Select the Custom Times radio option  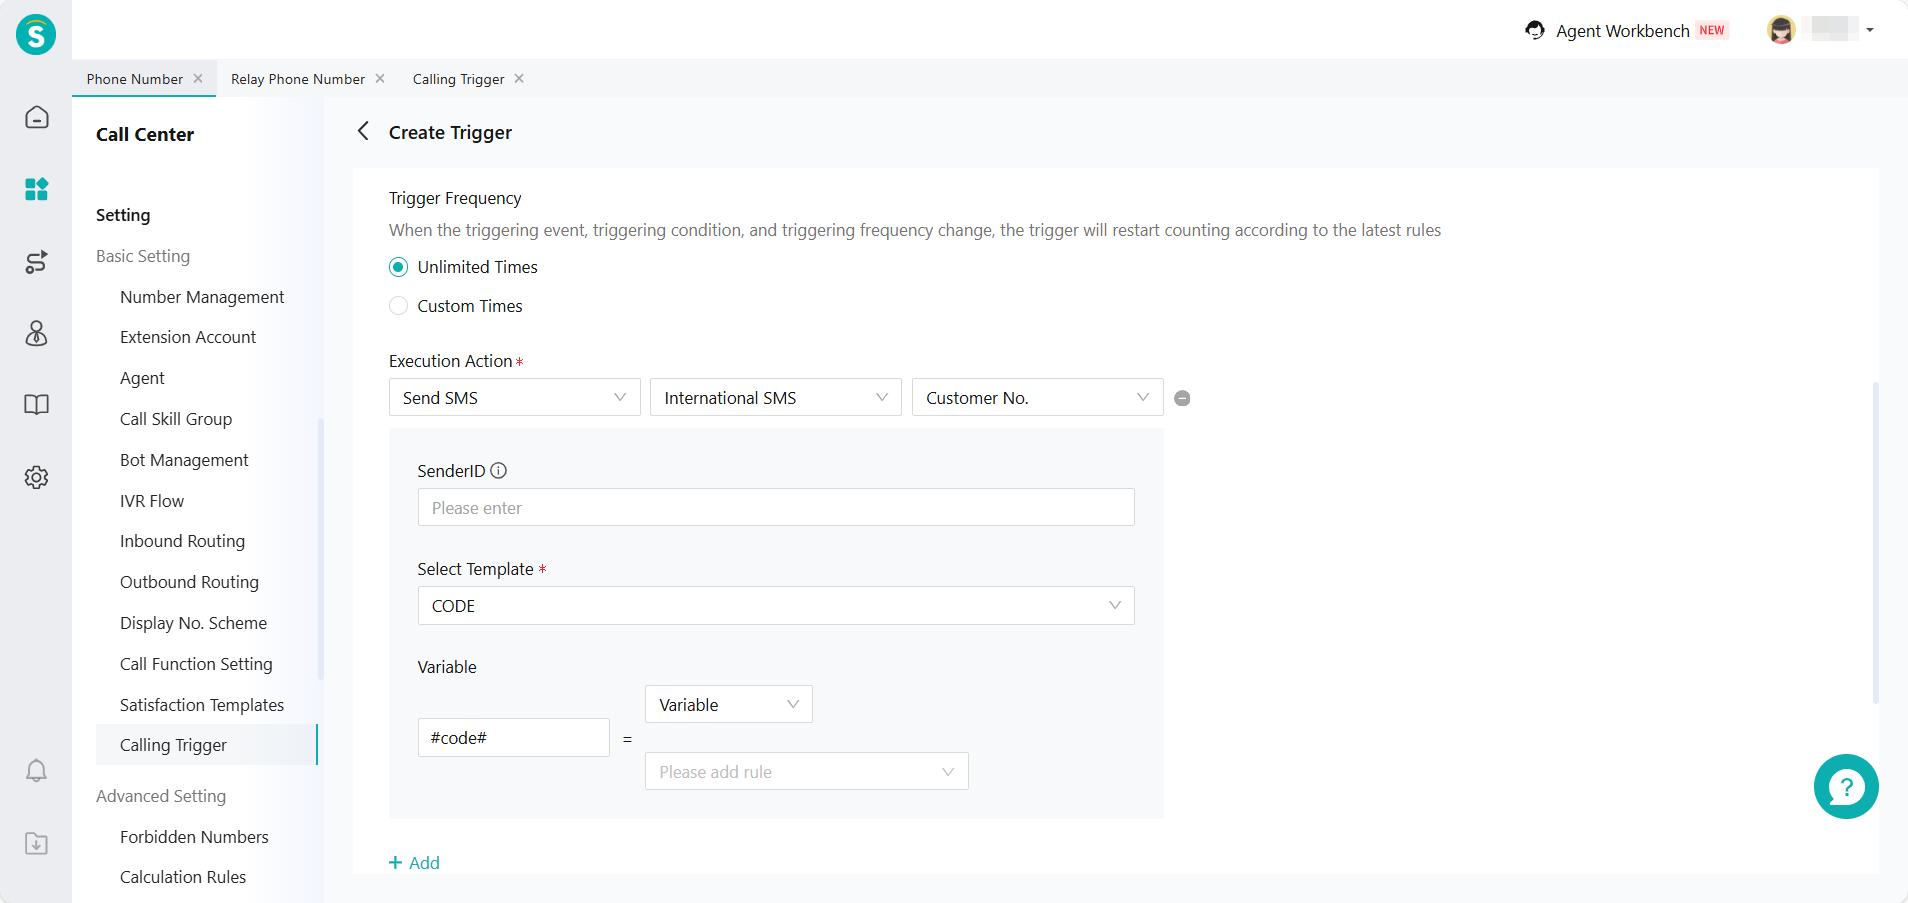tap(399, 306)
